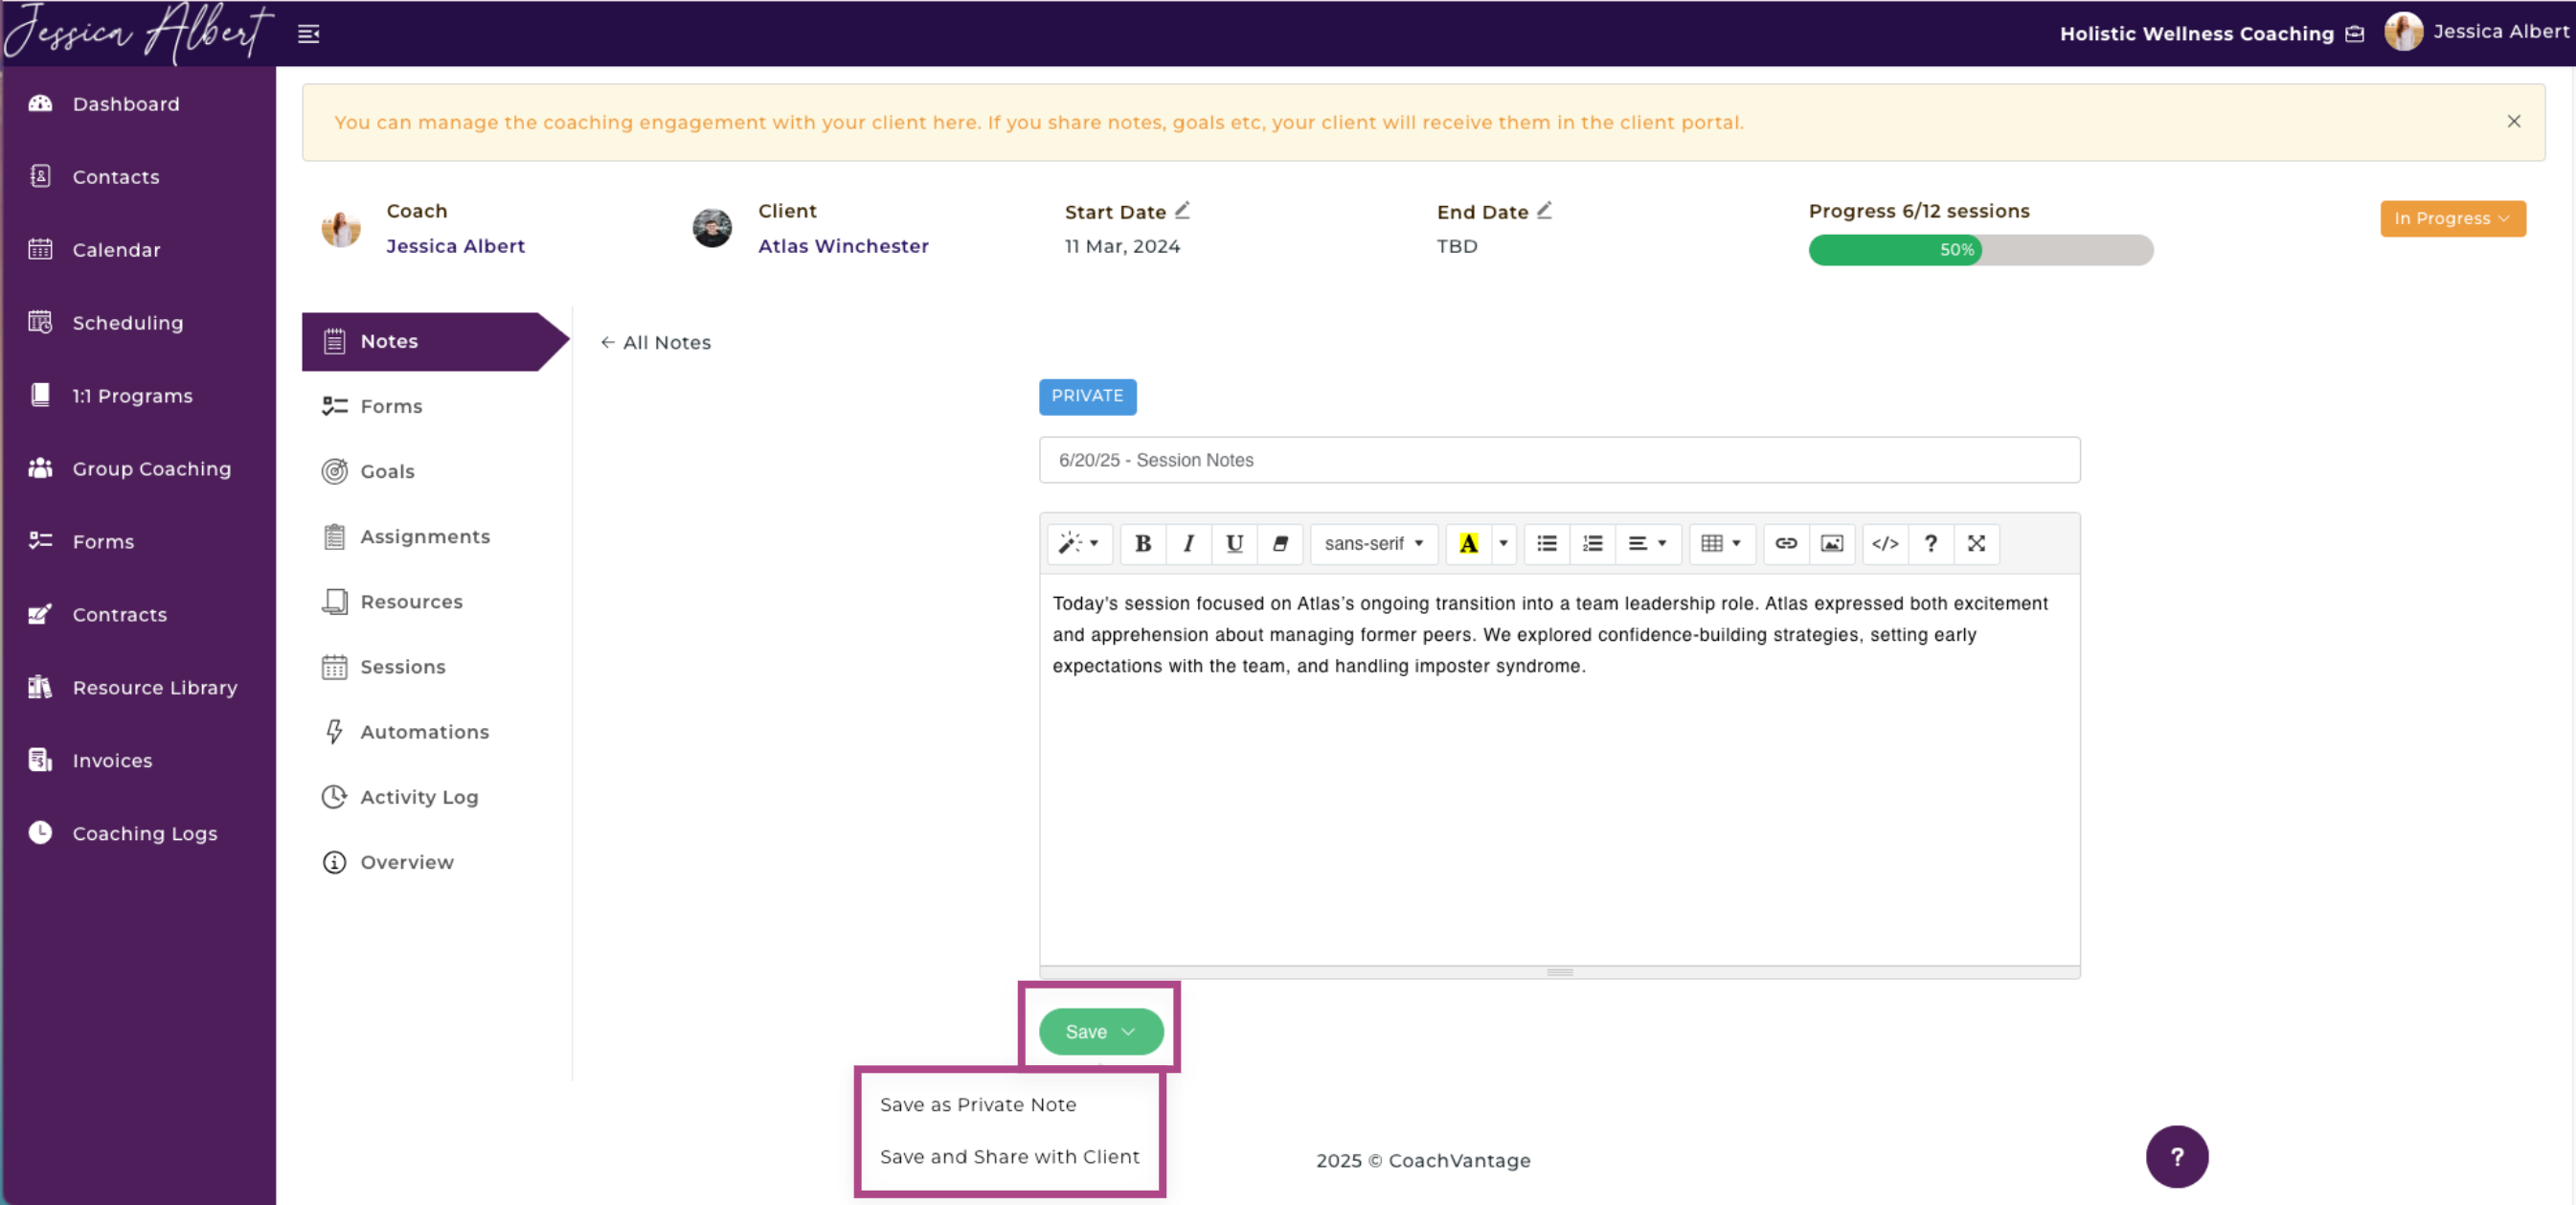Insert an ordered numbered list

(x=1593, y=544)
